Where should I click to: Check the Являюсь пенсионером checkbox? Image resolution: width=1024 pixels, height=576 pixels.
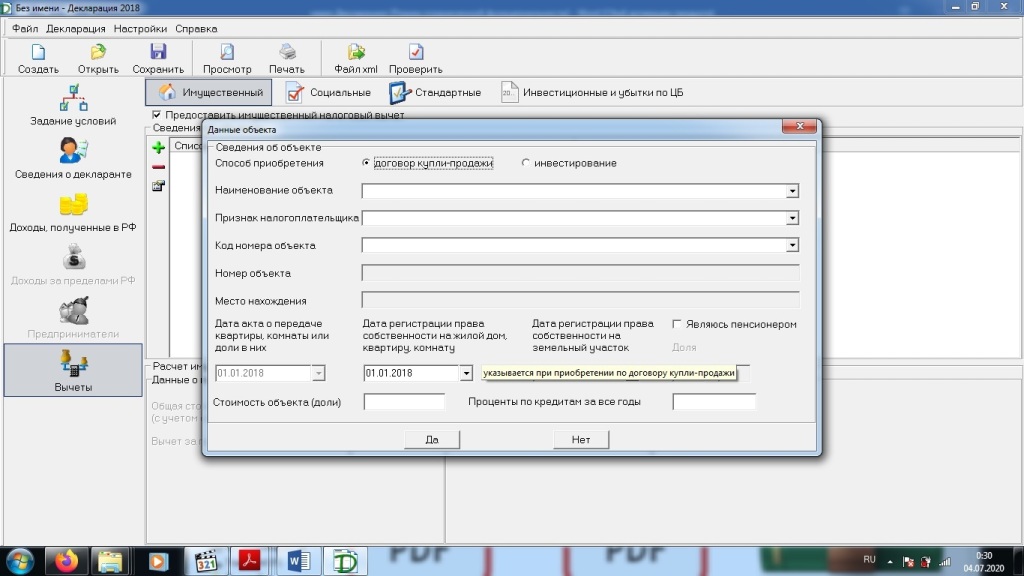click(677, 324)
